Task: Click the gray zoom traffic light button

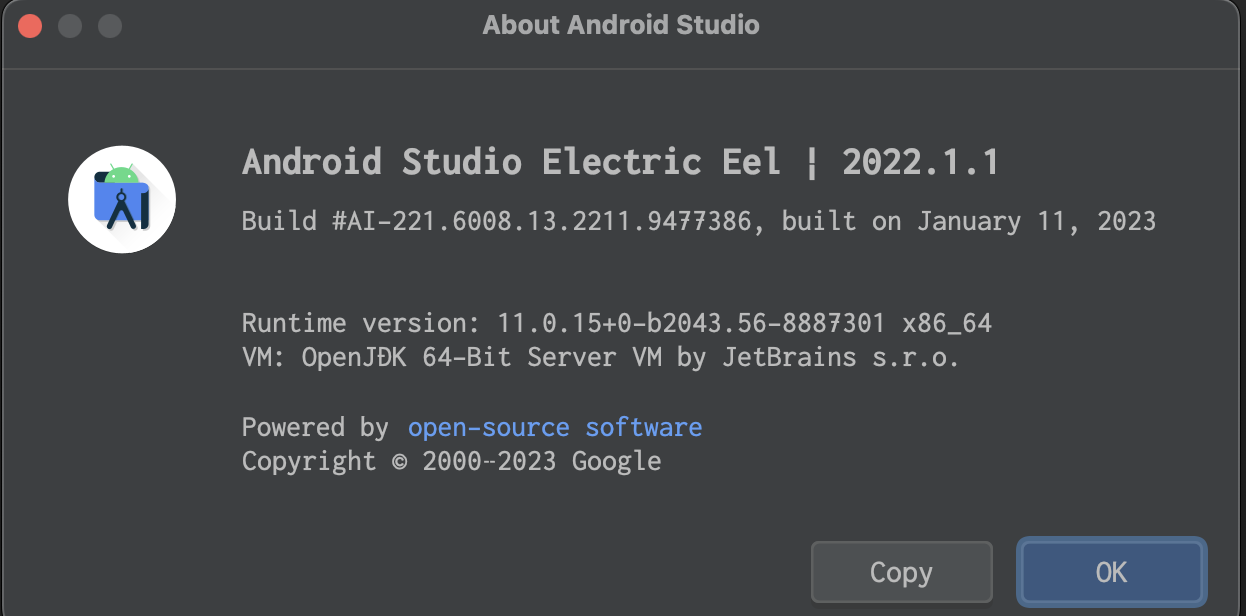Action: pos(108,25)
